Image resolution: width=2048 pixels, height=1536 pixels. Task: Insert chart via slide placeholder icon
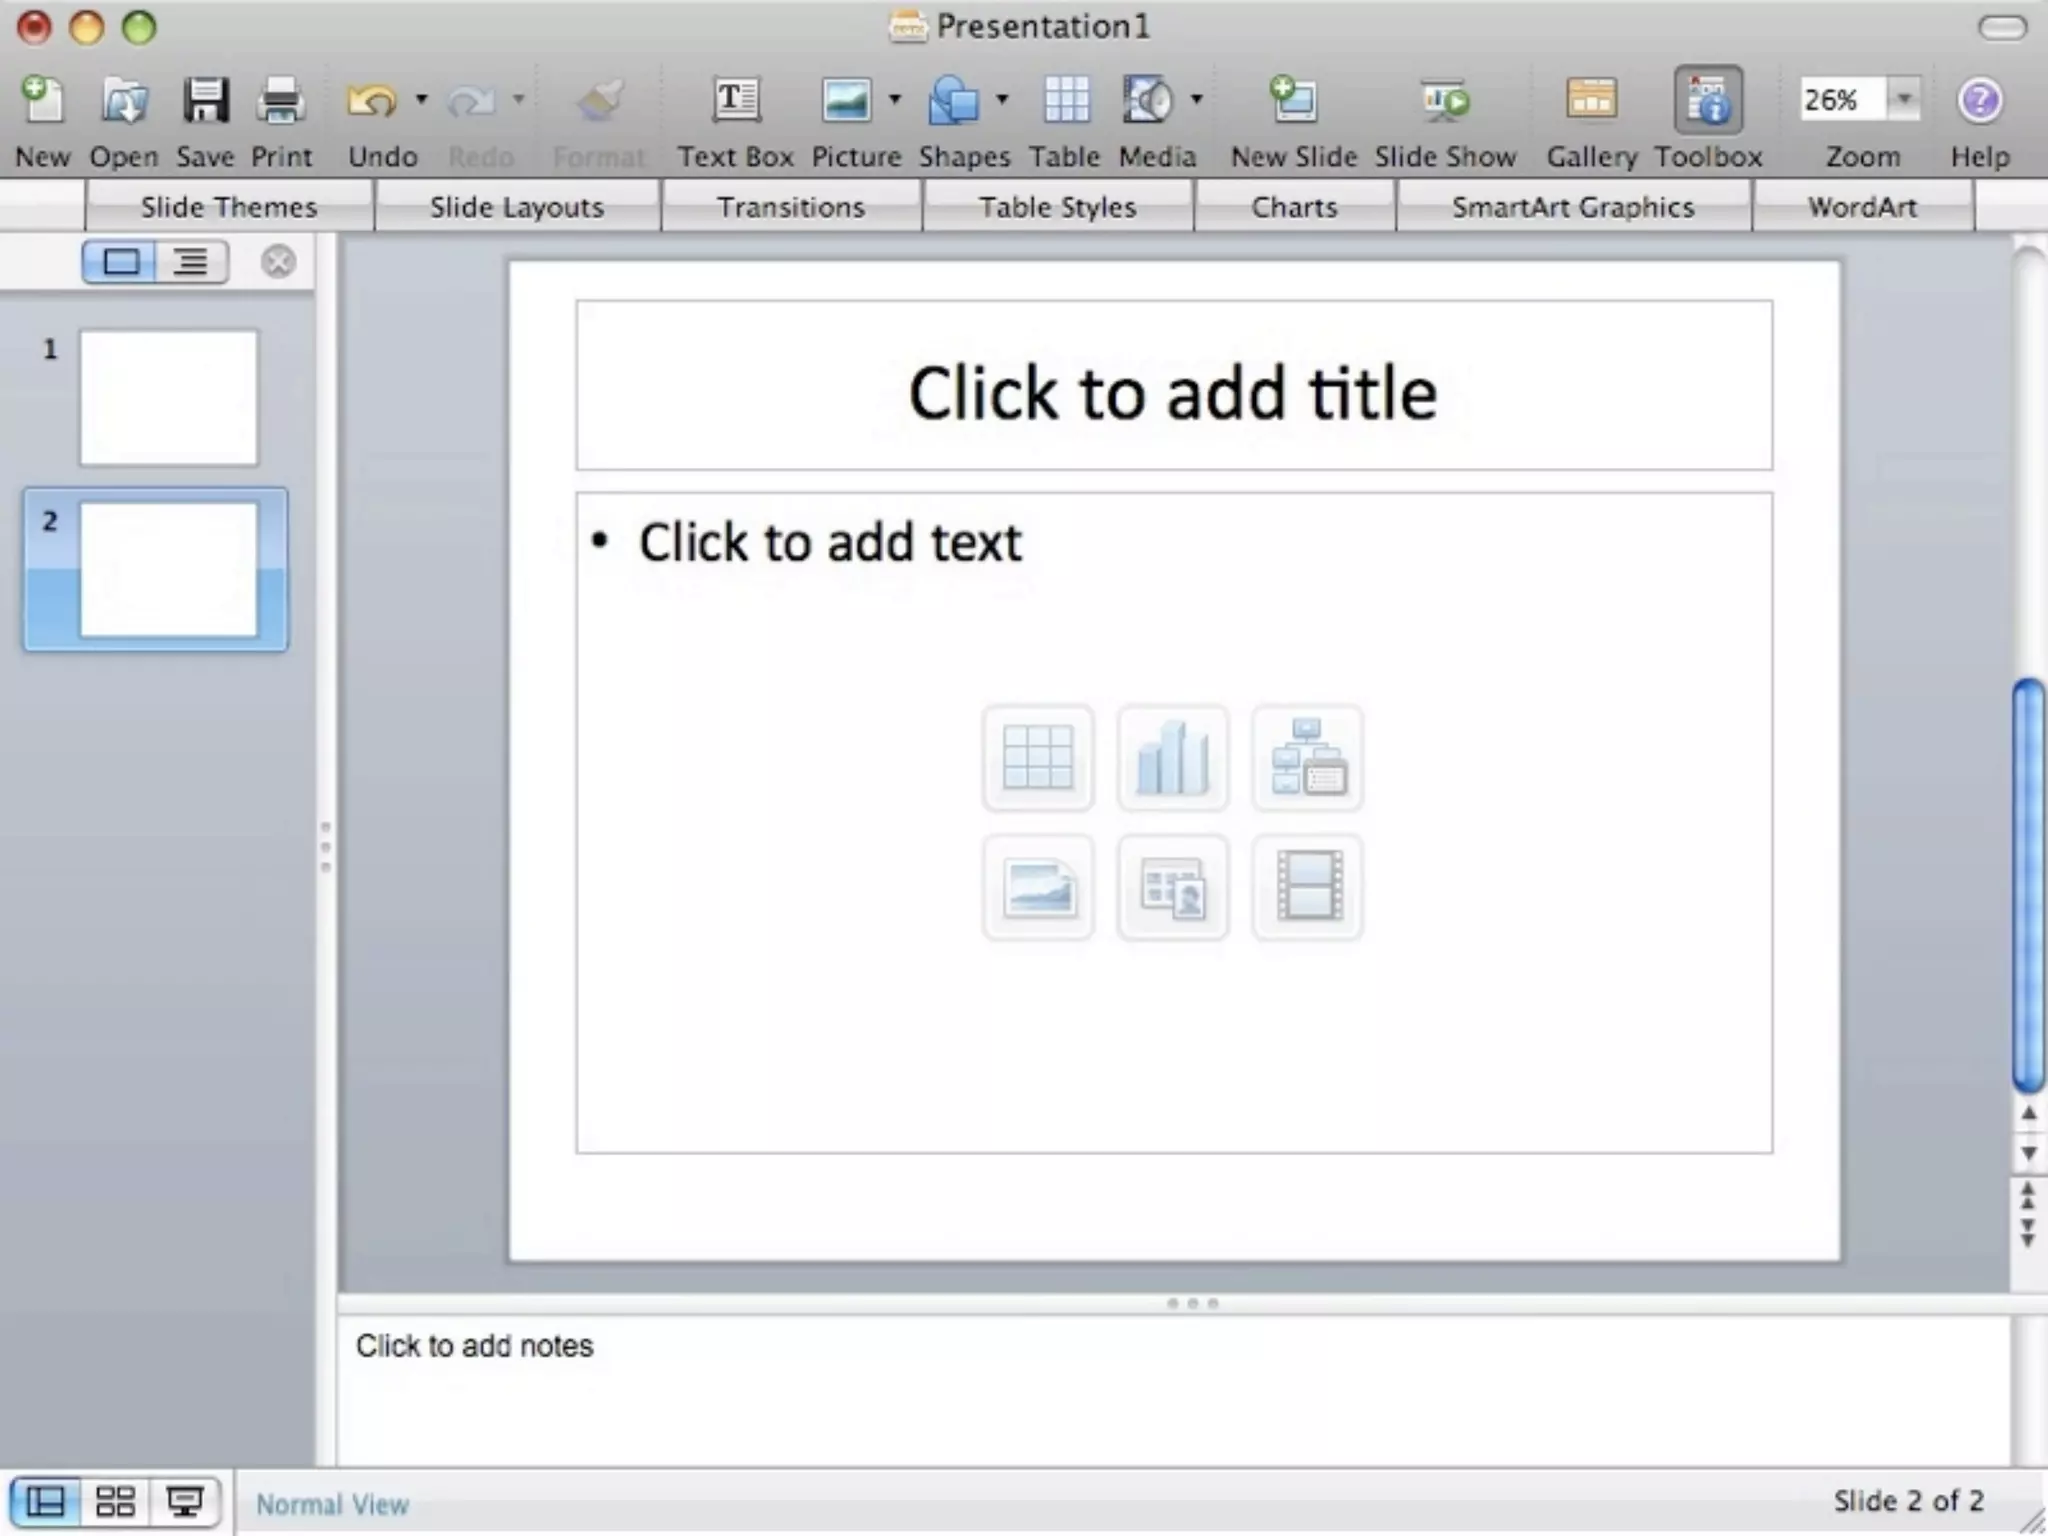(1173, 758)
